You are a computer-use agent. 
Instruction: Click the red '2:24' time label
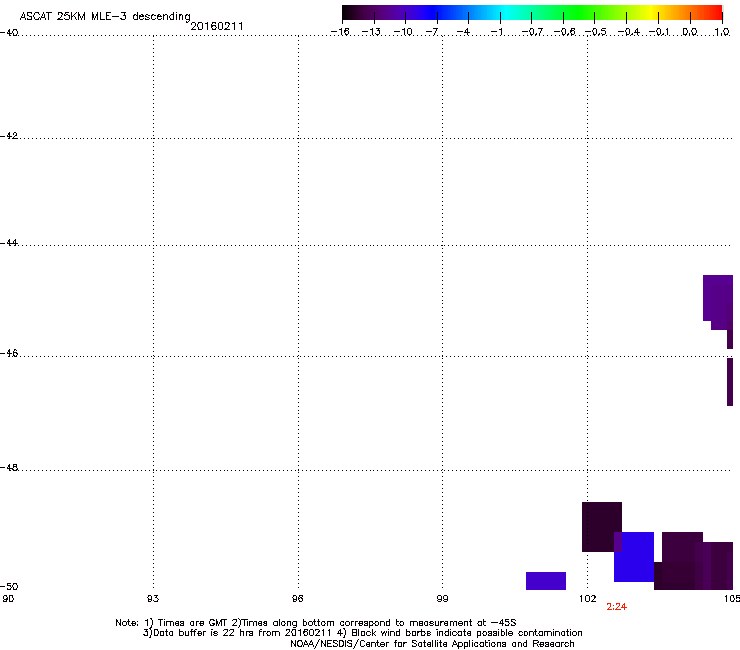[616, 607]
